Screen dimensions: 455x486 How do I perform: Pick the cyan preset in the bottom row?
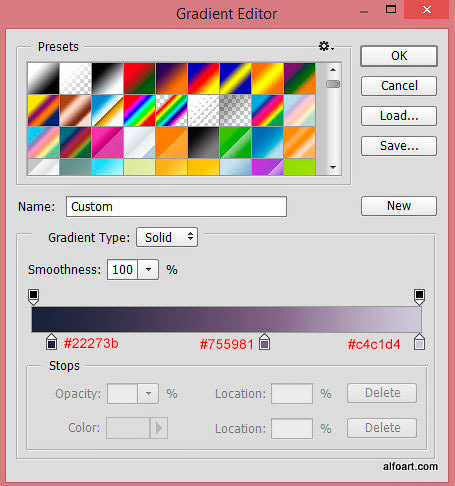pos(107,167)
